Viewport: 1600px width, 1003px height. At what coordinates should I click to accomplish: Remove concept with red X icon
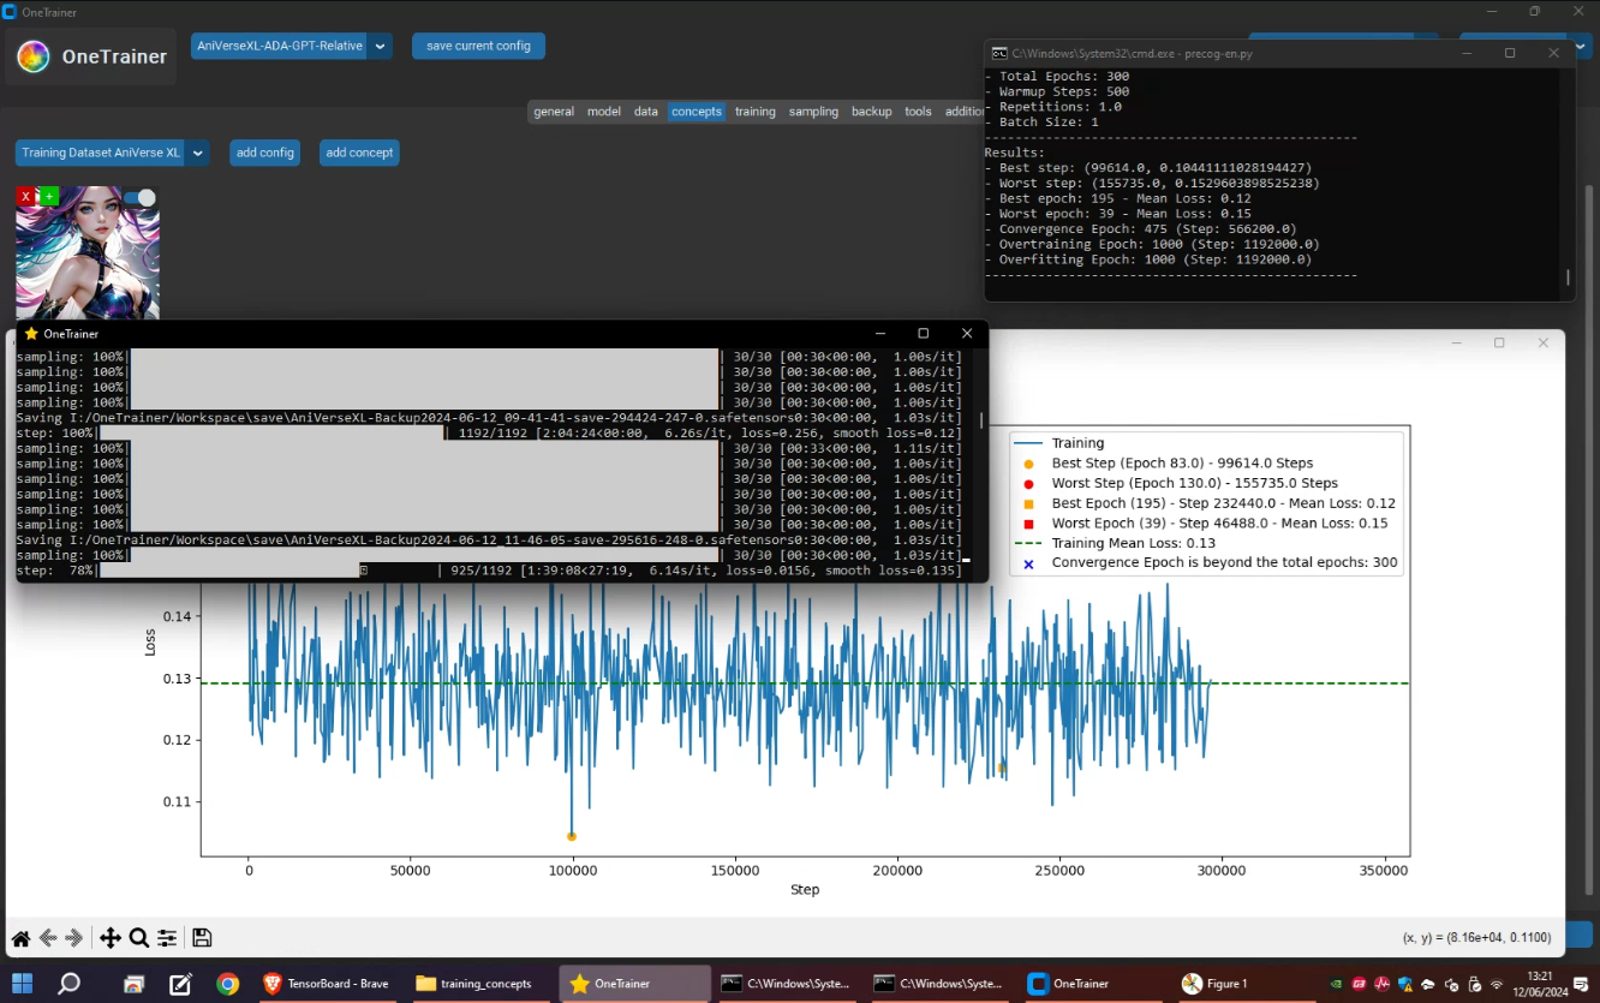pyautogui.click(x=26, y=197)
